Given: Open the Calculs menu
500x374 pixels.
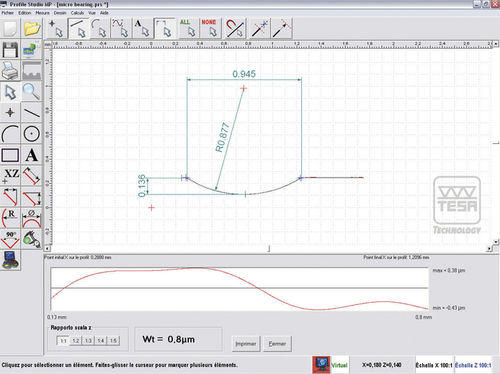Looking at the screenshot, I should (x=77, y=13).
